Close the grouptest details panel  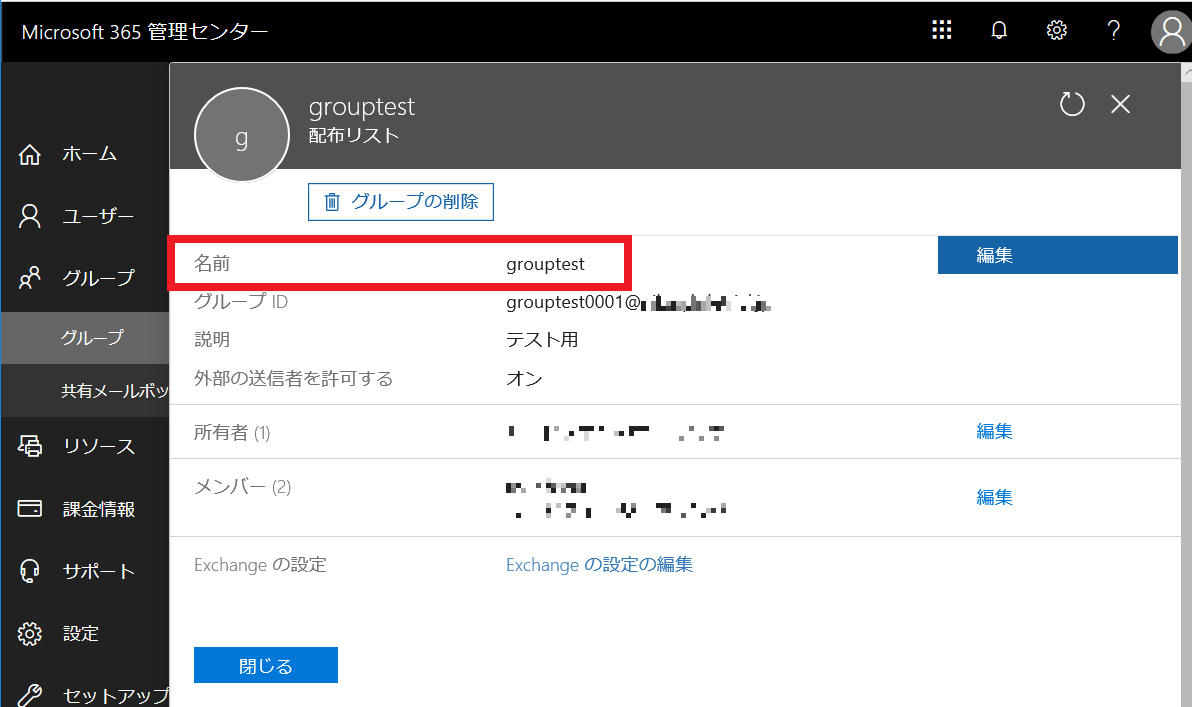1120,104
